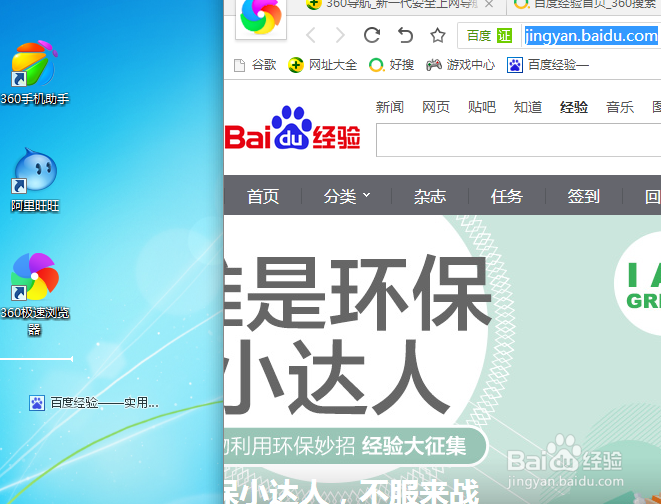Click the 贴吧 link above search box
The width and height of the screenshot is (661, 504).
(482, 107)
